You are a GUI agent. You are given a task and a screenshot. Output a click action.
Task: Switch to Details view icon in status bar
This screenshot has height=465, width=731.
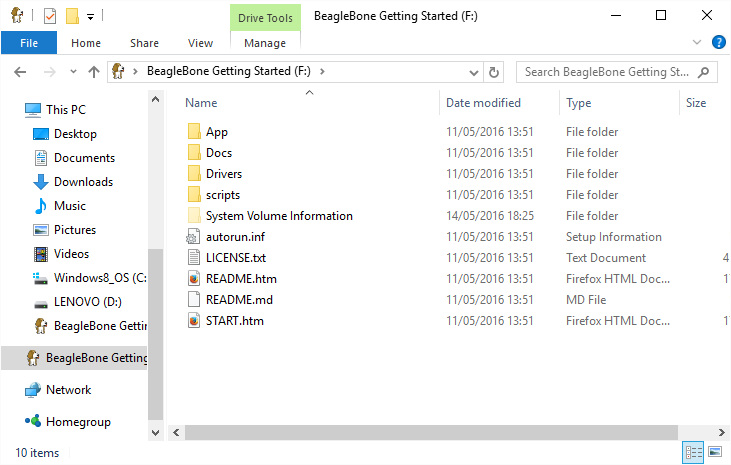[x=694, y=453]
